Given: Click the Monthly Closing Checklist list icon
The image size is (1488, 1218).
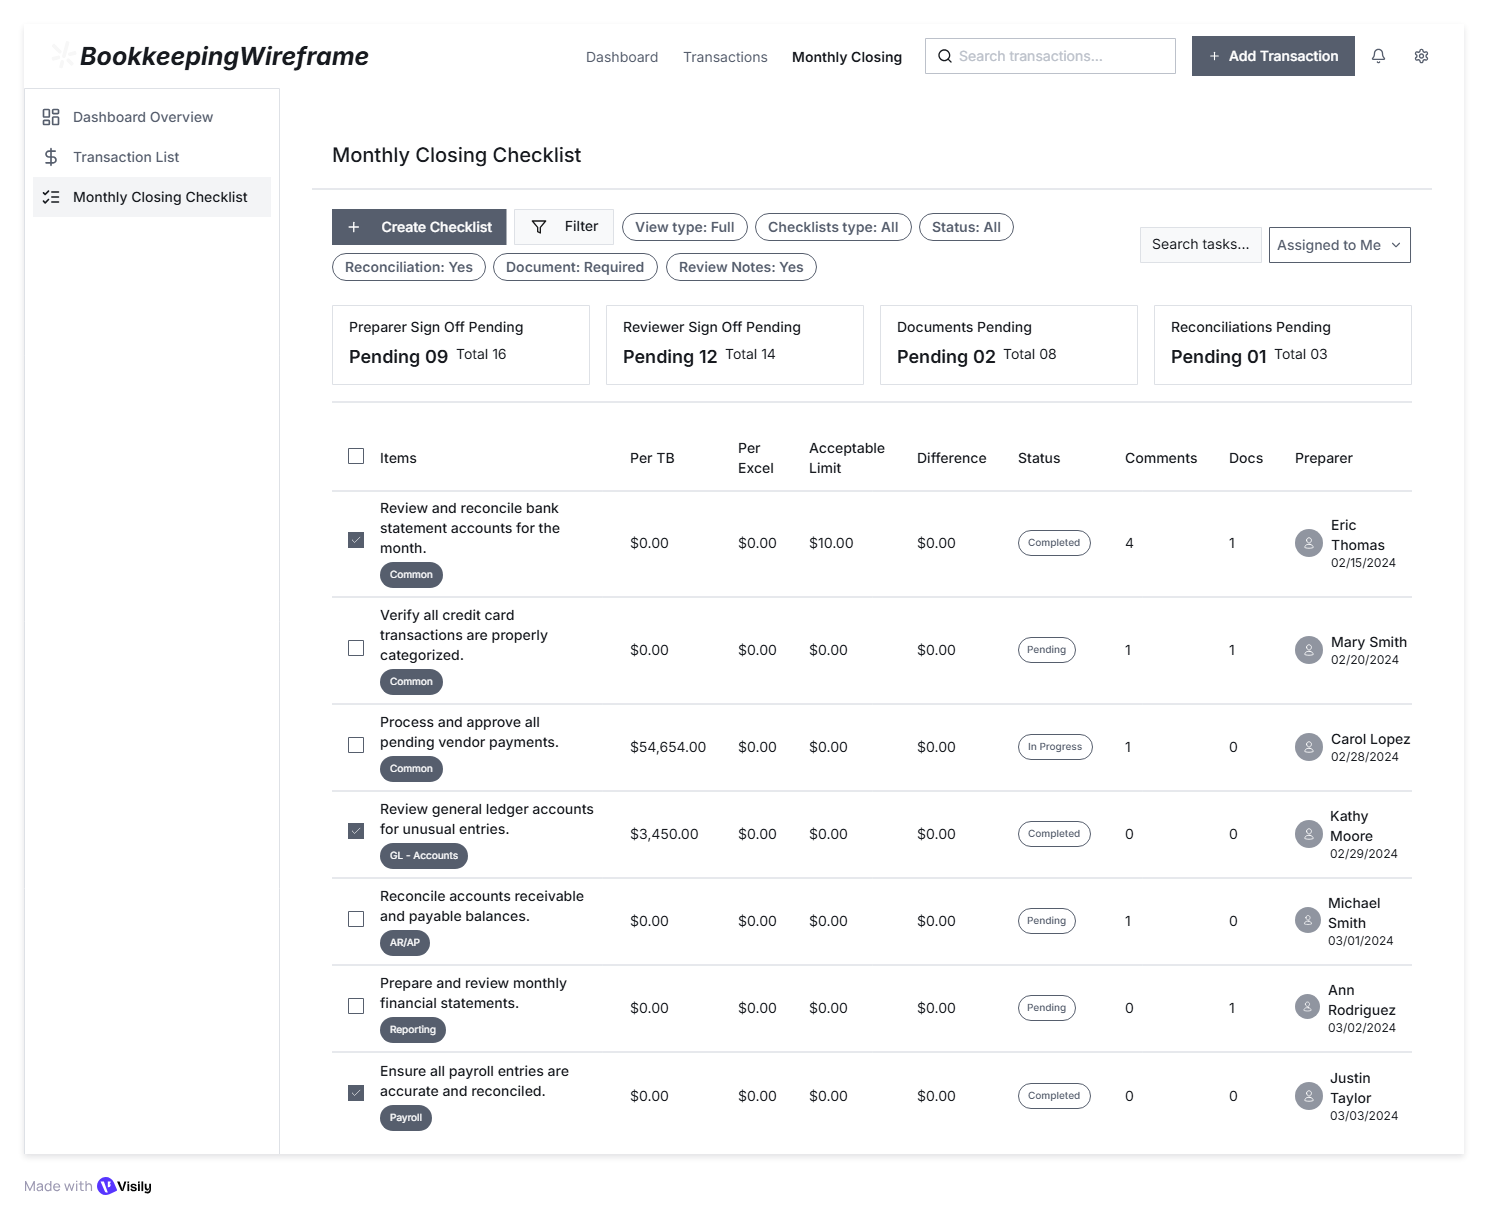Looking at the screenshot, I should coord(51,197).
